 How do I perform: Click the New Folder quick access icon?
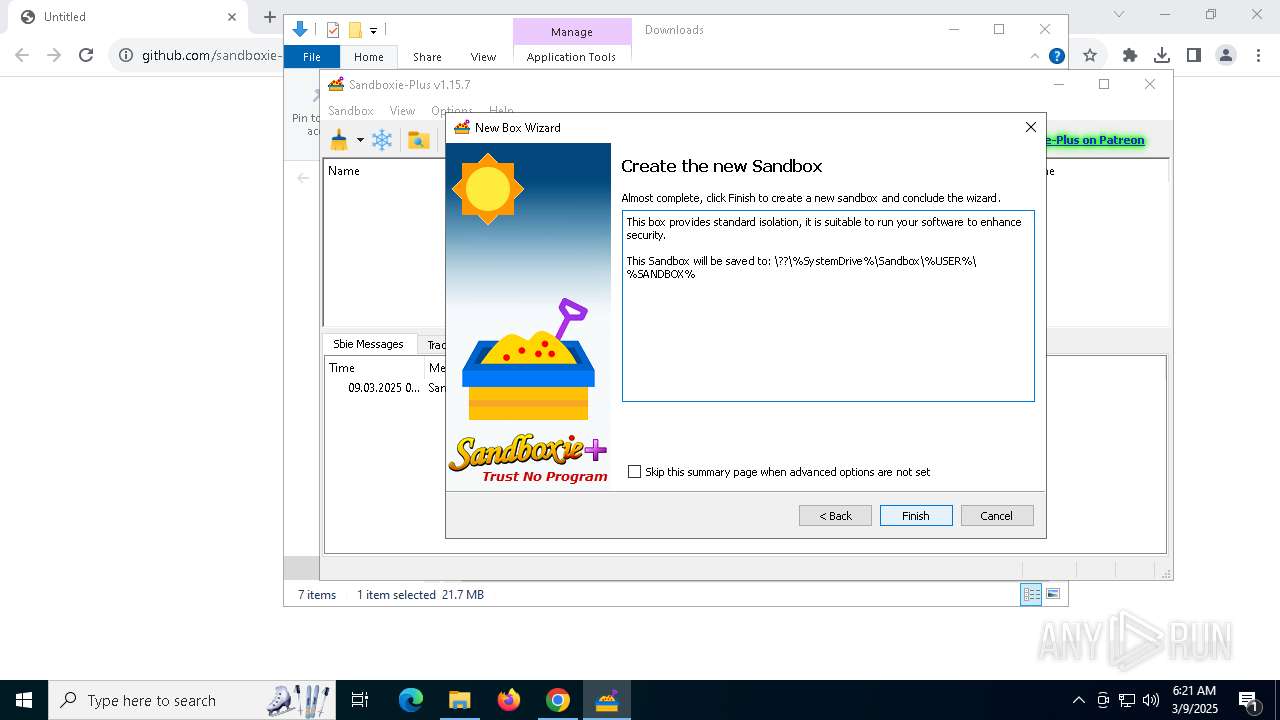pos(355,30)
